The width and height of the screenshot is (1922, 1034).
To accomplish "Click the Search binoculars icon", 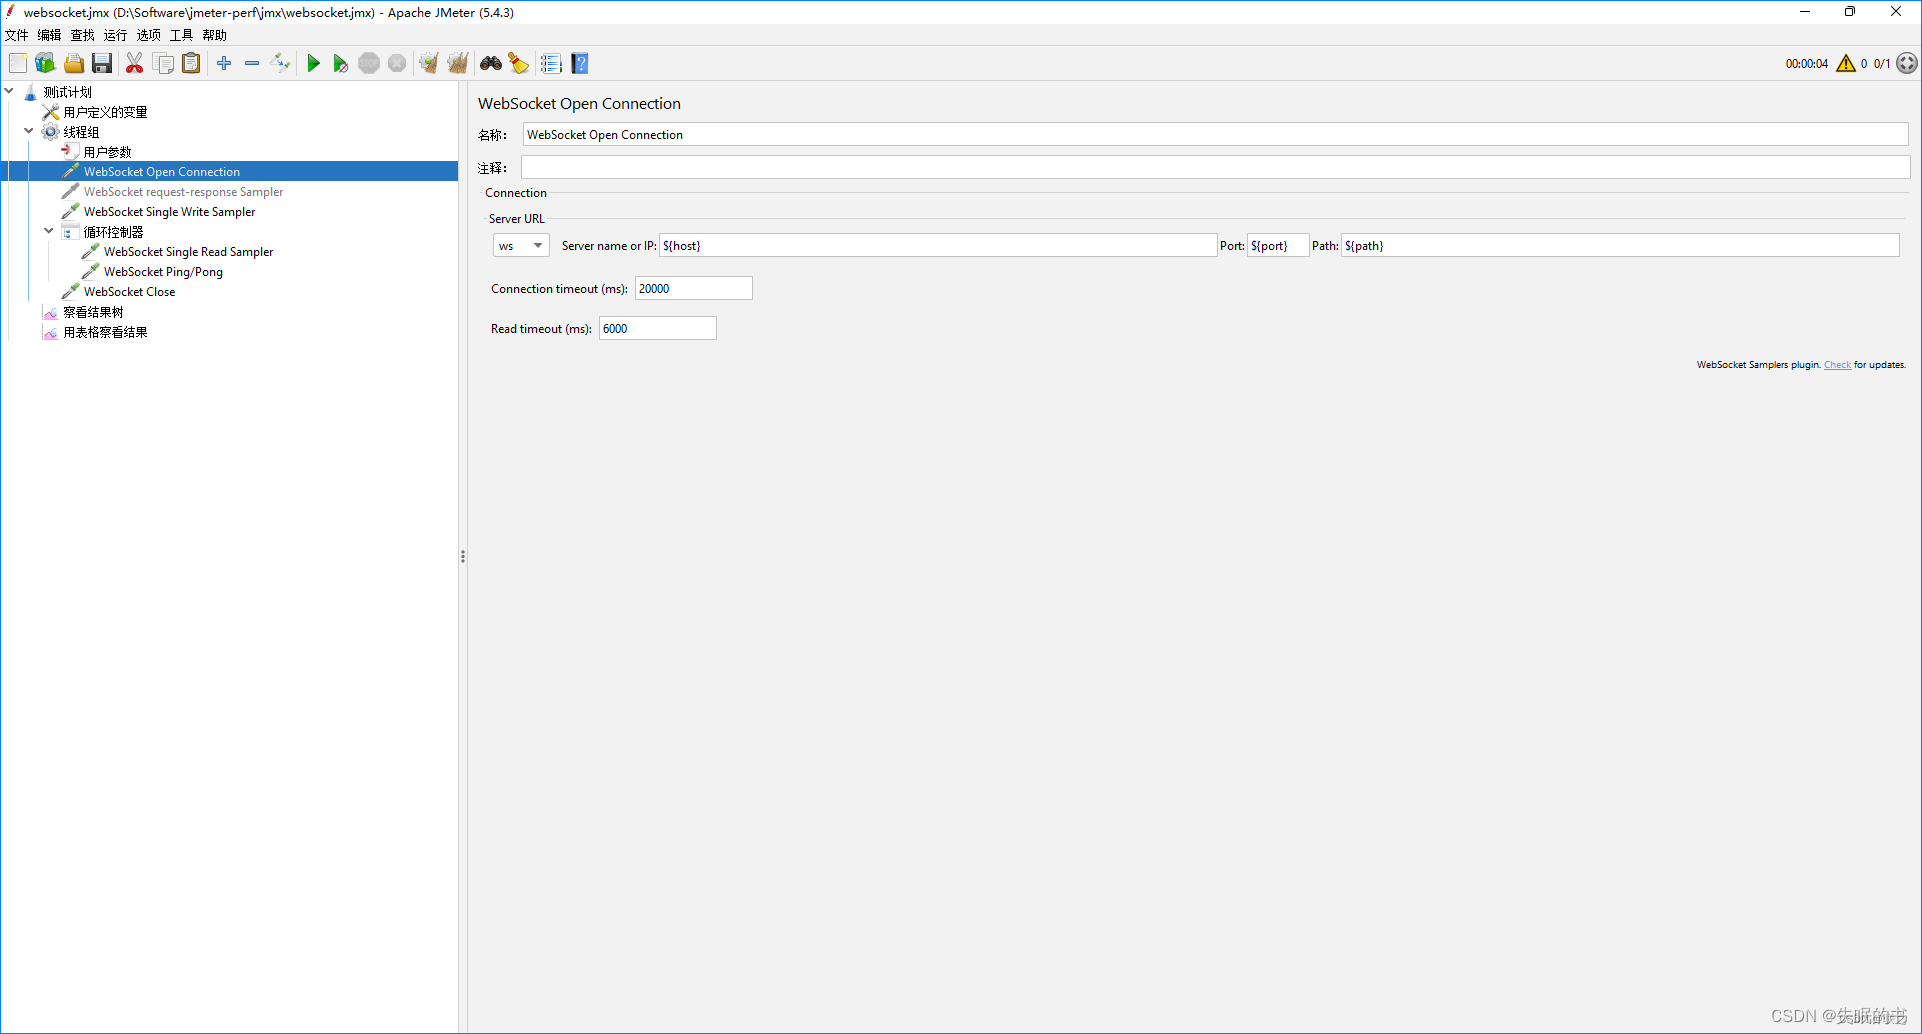I will 491,63.
